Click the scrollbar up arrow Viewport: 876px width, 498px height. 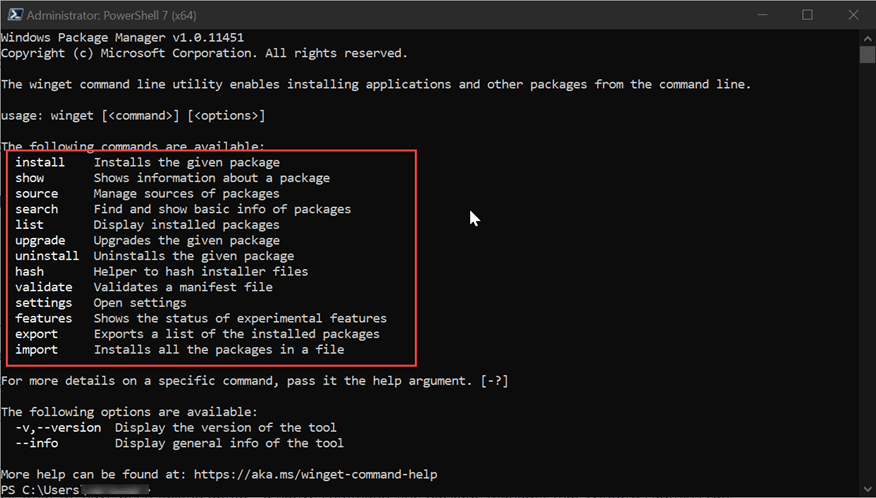coord(867,37)
